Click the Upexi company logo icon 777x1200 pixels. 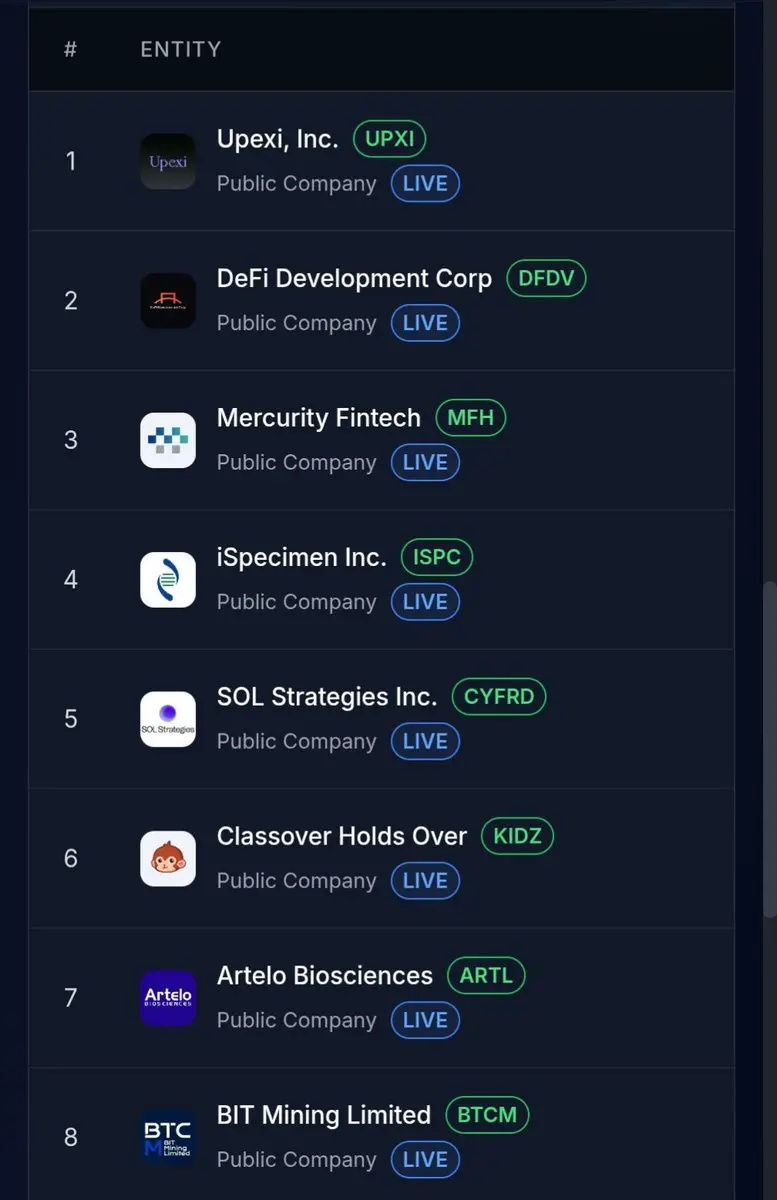click(x=168, y=161)
